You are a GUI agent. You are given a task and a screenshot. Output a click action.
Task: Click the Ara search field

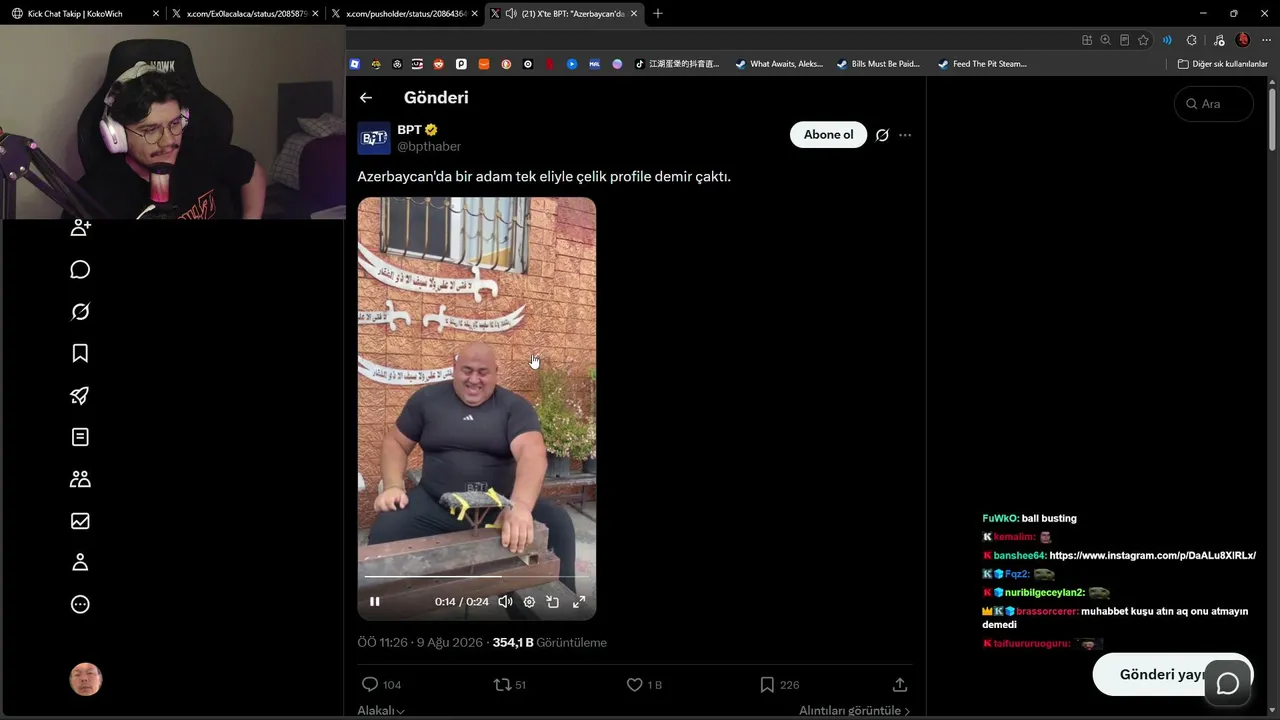coord(1214,104)
